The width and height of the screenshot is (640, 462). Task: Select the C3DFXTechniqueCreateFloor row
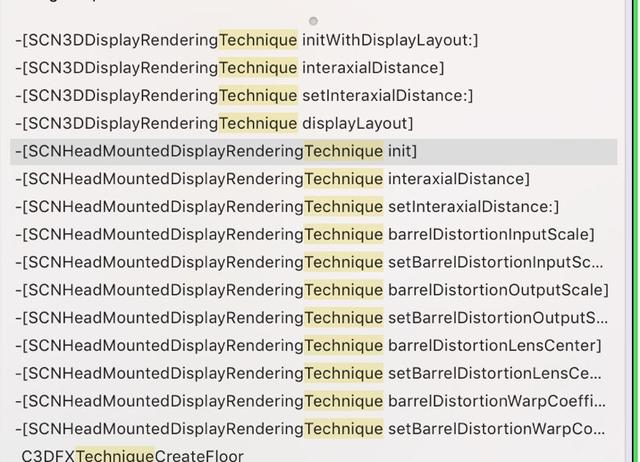click(x=313, y=454)
